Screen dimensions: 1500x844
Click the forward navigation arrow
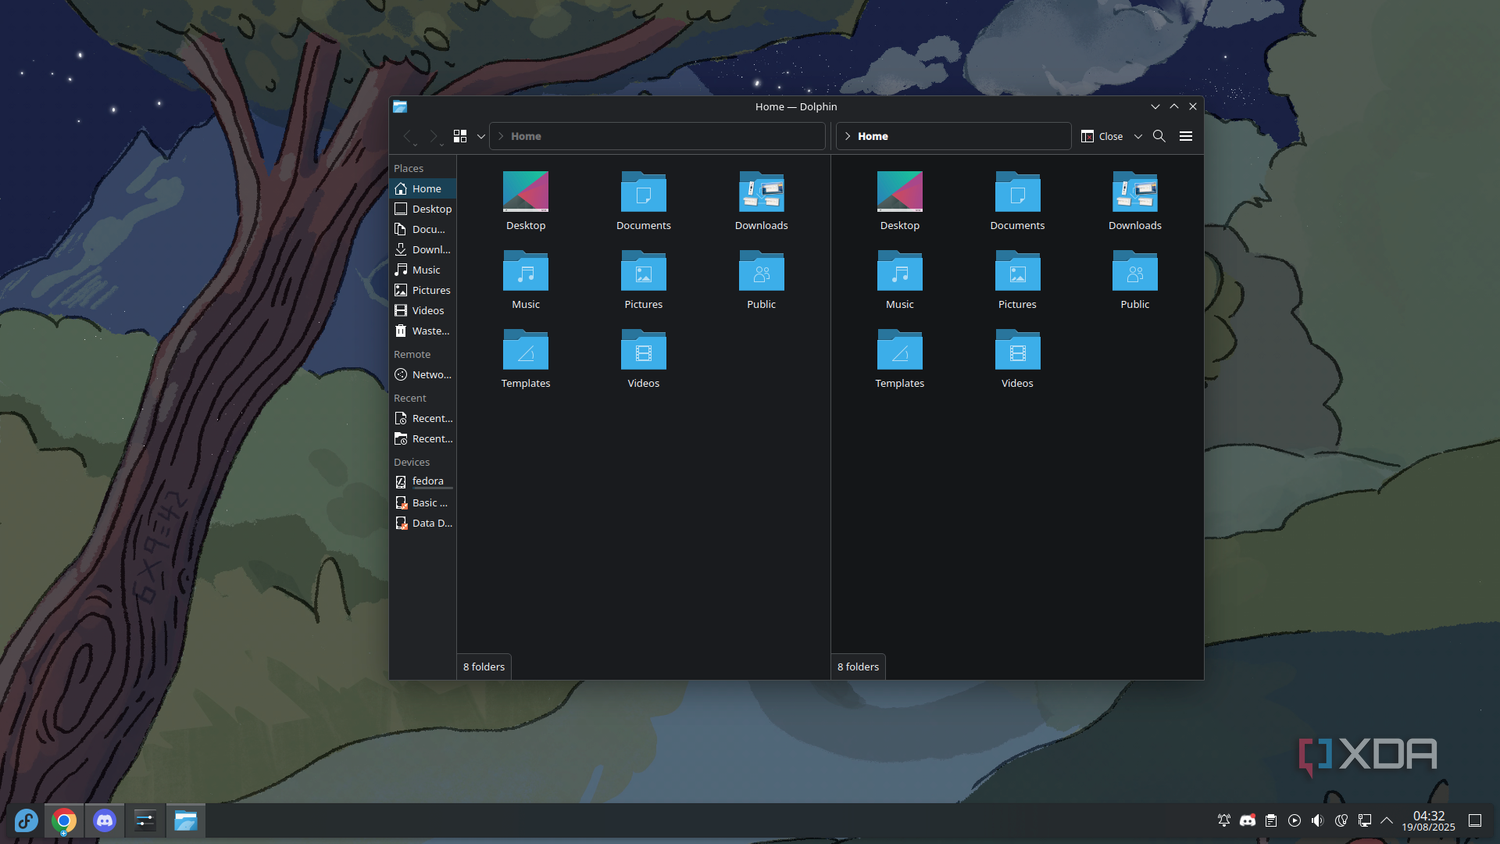pos(433,136)
